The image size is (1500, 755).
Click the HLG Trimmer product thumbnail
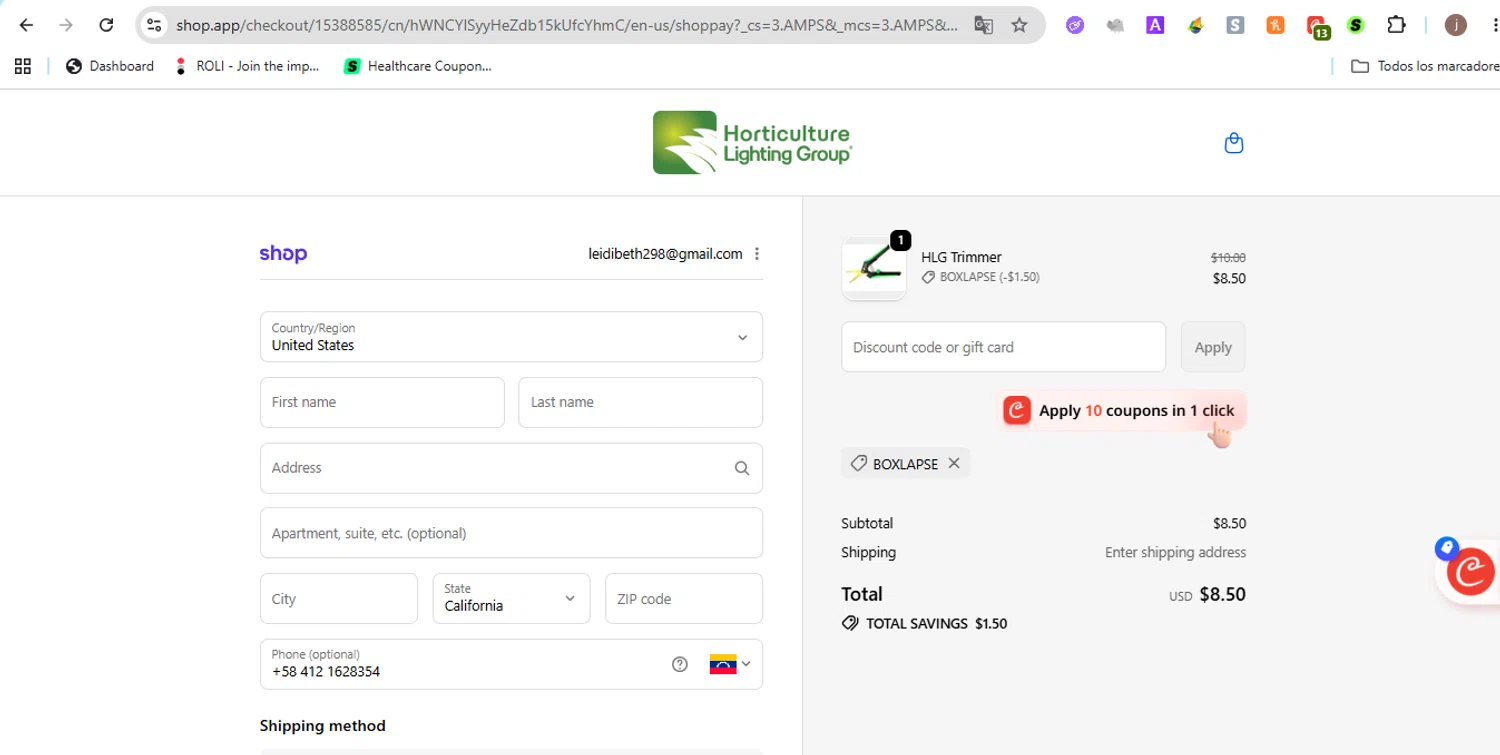(x=874, y=268)
